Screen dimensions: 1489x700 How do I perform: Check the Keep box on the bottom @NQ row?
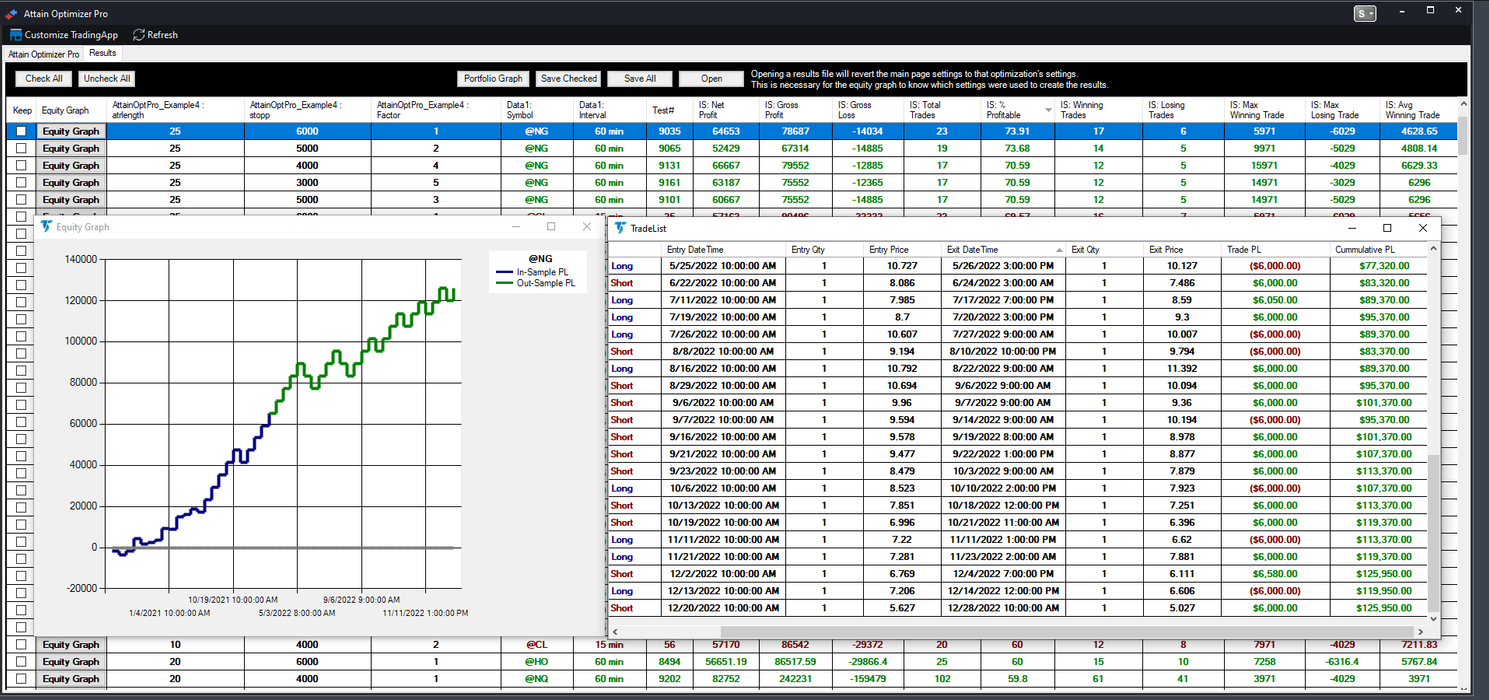pyautogui.click(x=21, y=678)
